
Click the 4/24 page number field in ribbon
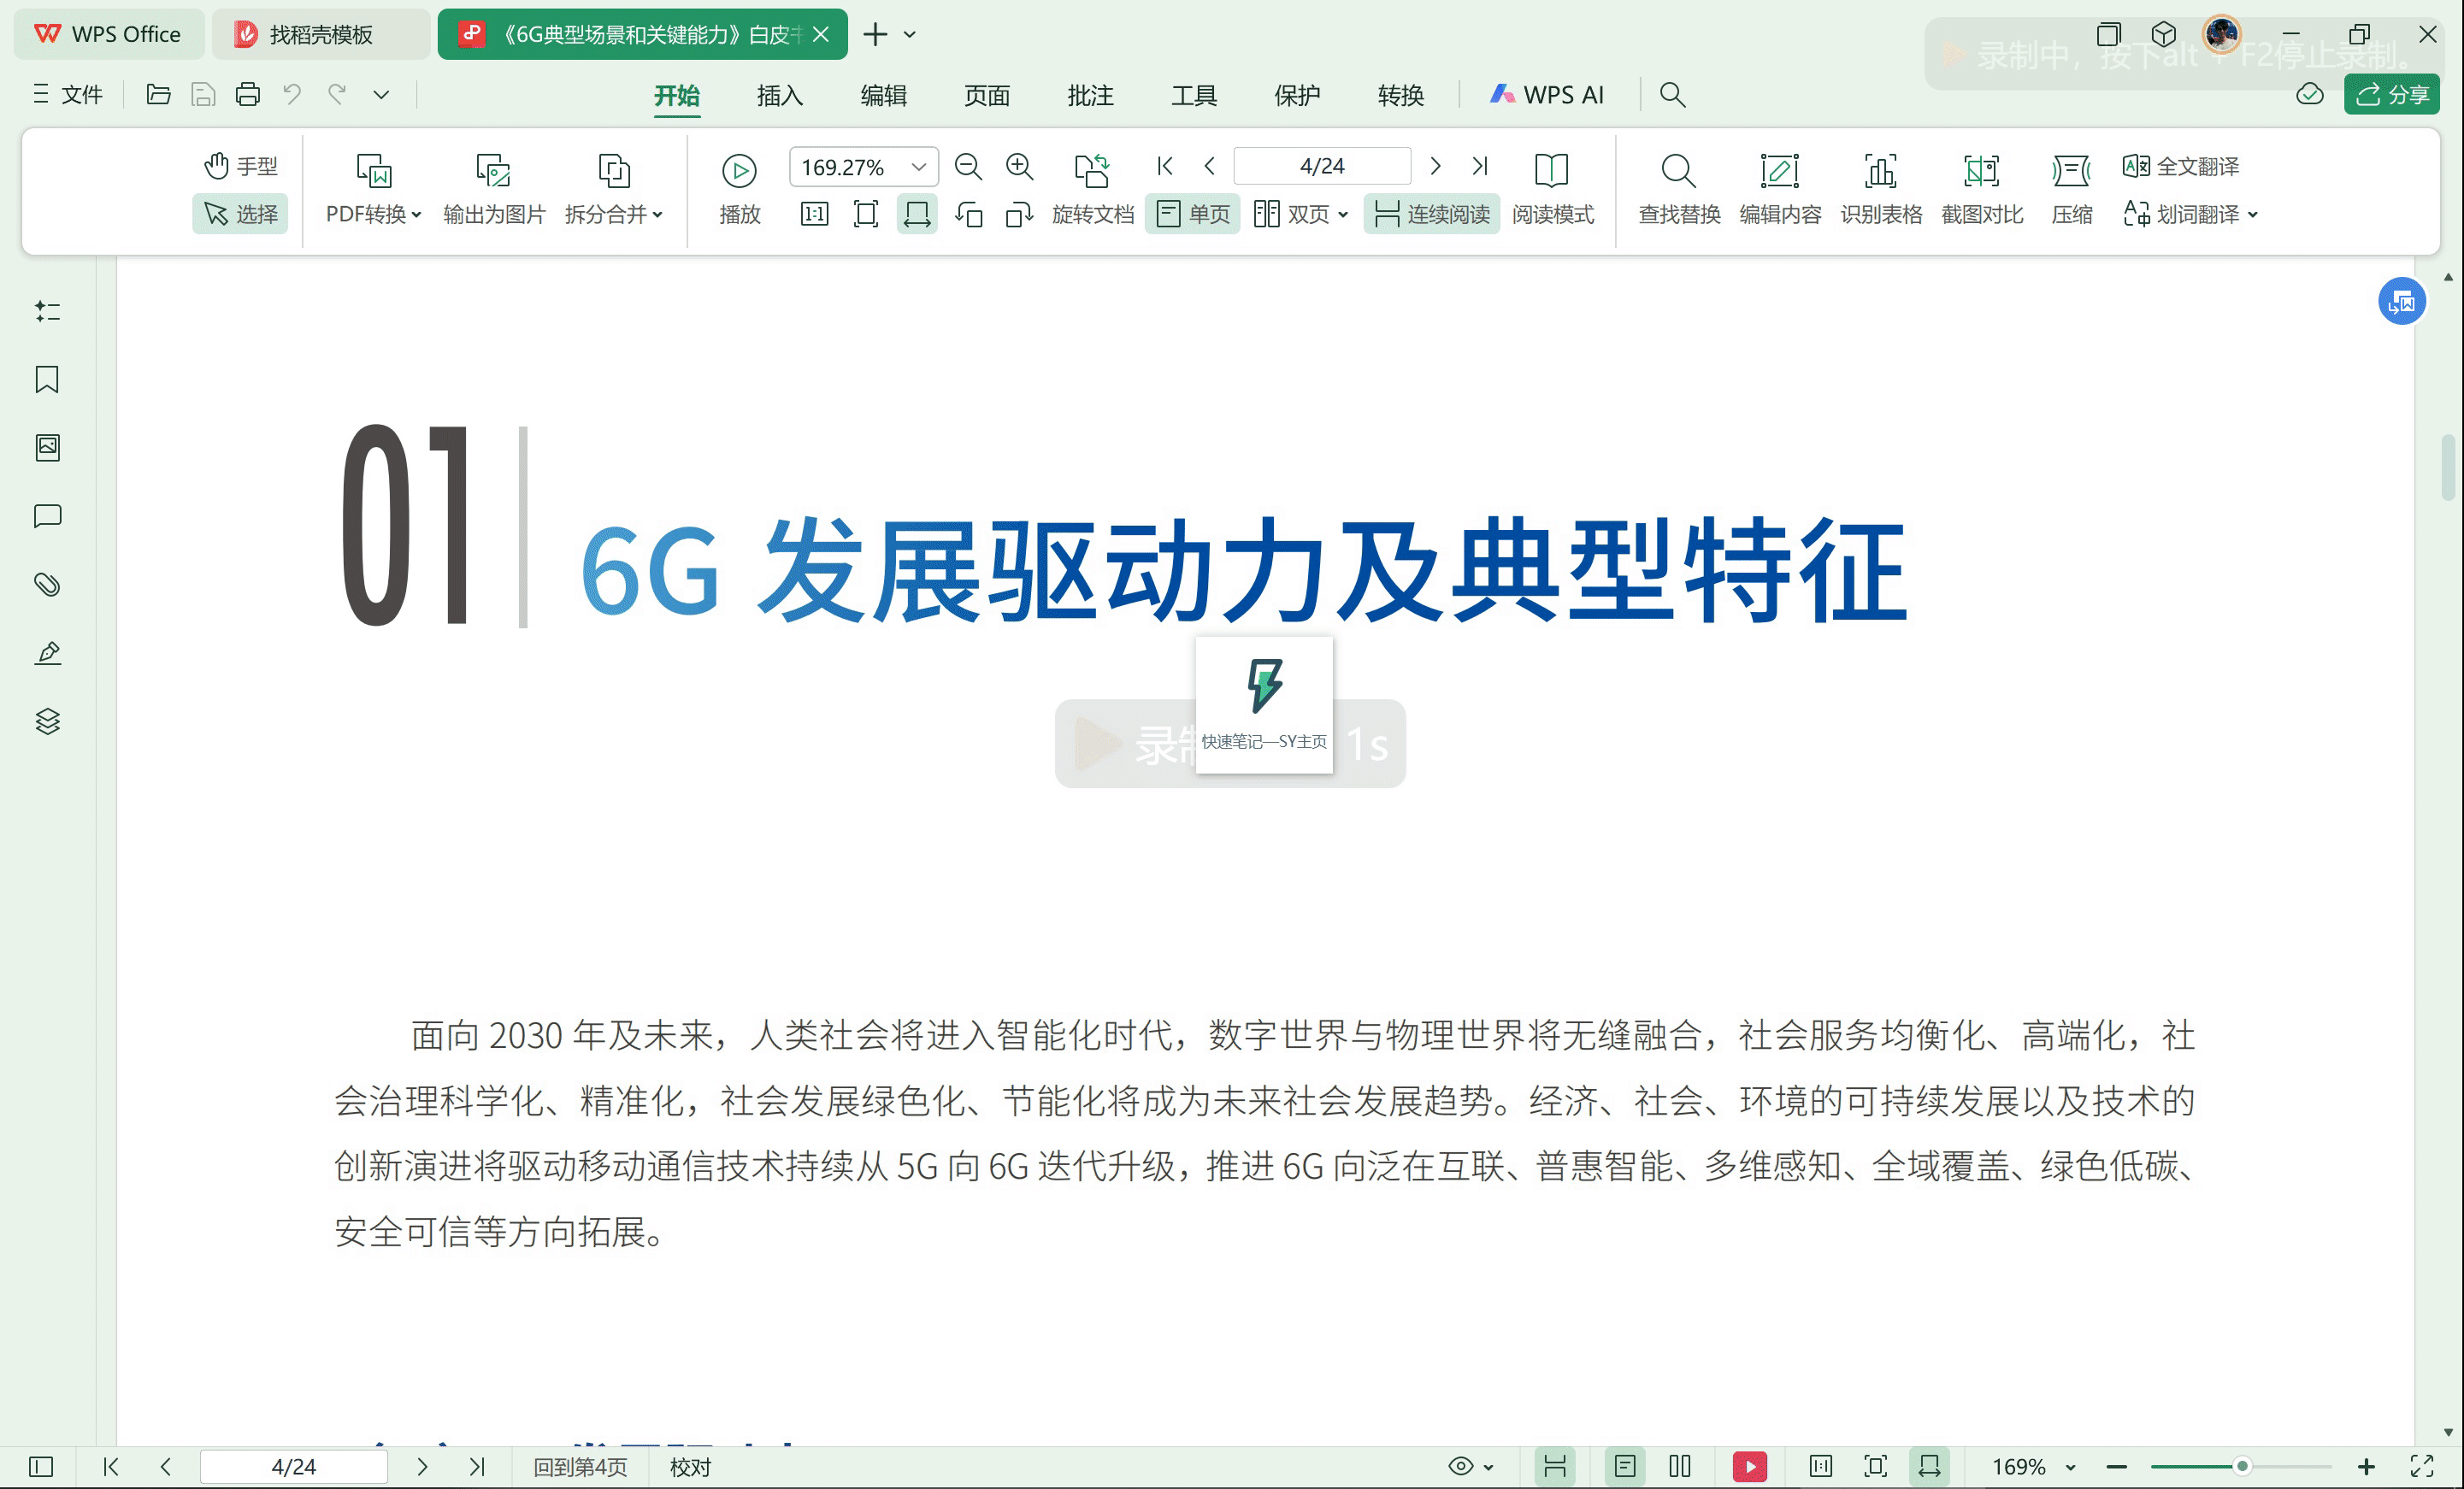tap(1322, 166)
